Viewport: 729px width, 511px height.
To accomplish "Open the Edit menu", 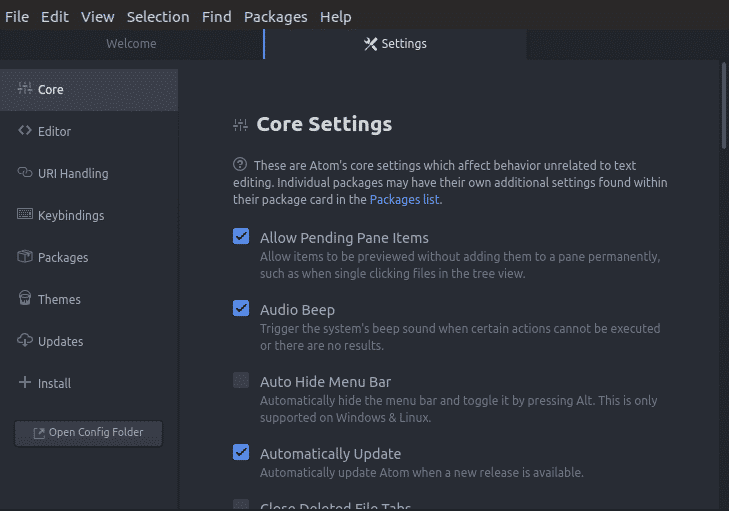I will [x=54, y=17].
